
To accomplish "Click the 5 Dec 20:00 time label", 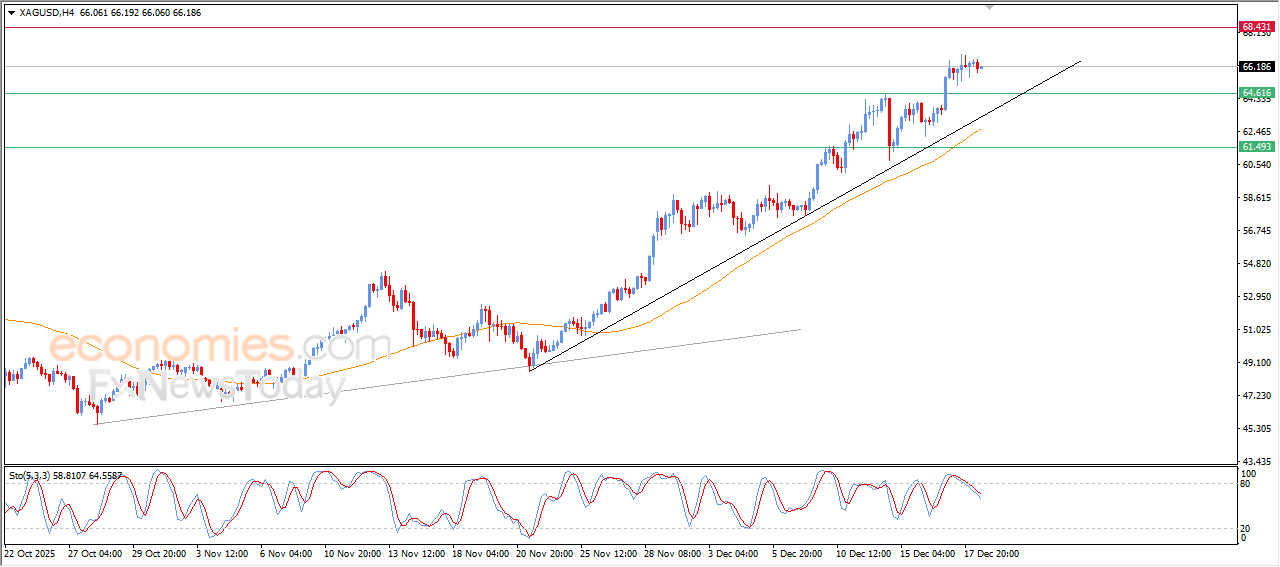I will (798, 552).
